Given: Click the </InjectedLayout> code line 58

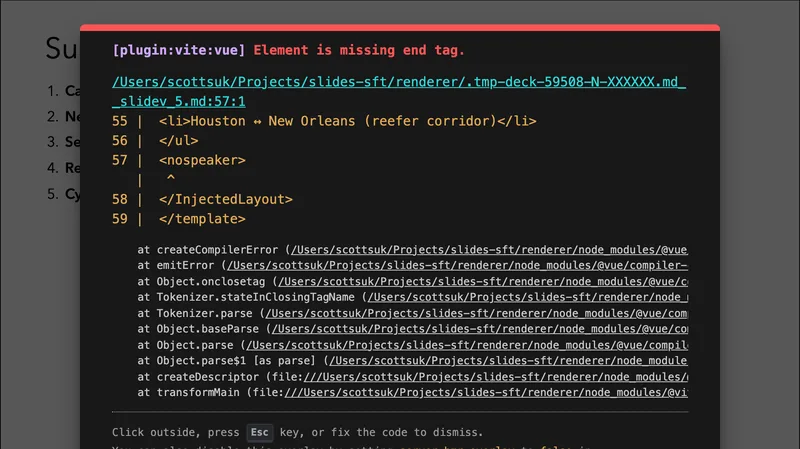Looking at the screenshot, I should pos(225,199).
